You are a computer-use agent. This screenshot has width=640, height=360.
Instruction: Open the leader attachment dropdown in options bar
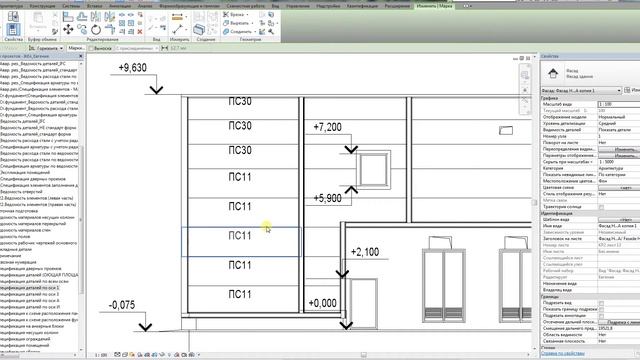(x=137, y=48)
